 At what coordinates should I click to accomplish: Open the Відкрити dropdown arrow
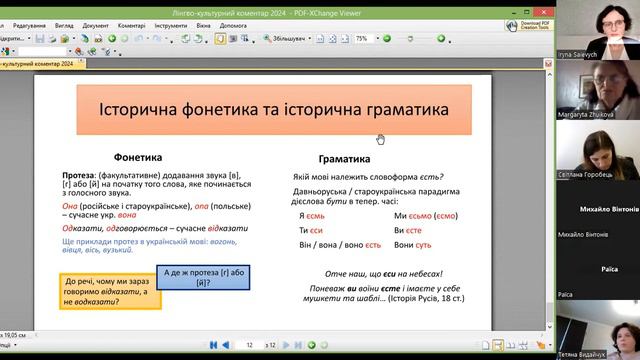[x=29, y=39]
